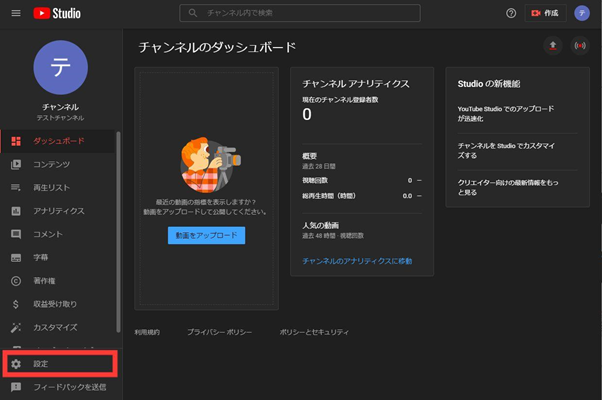Open カスタマイズ in the sidebar

[x=58, y=327]
